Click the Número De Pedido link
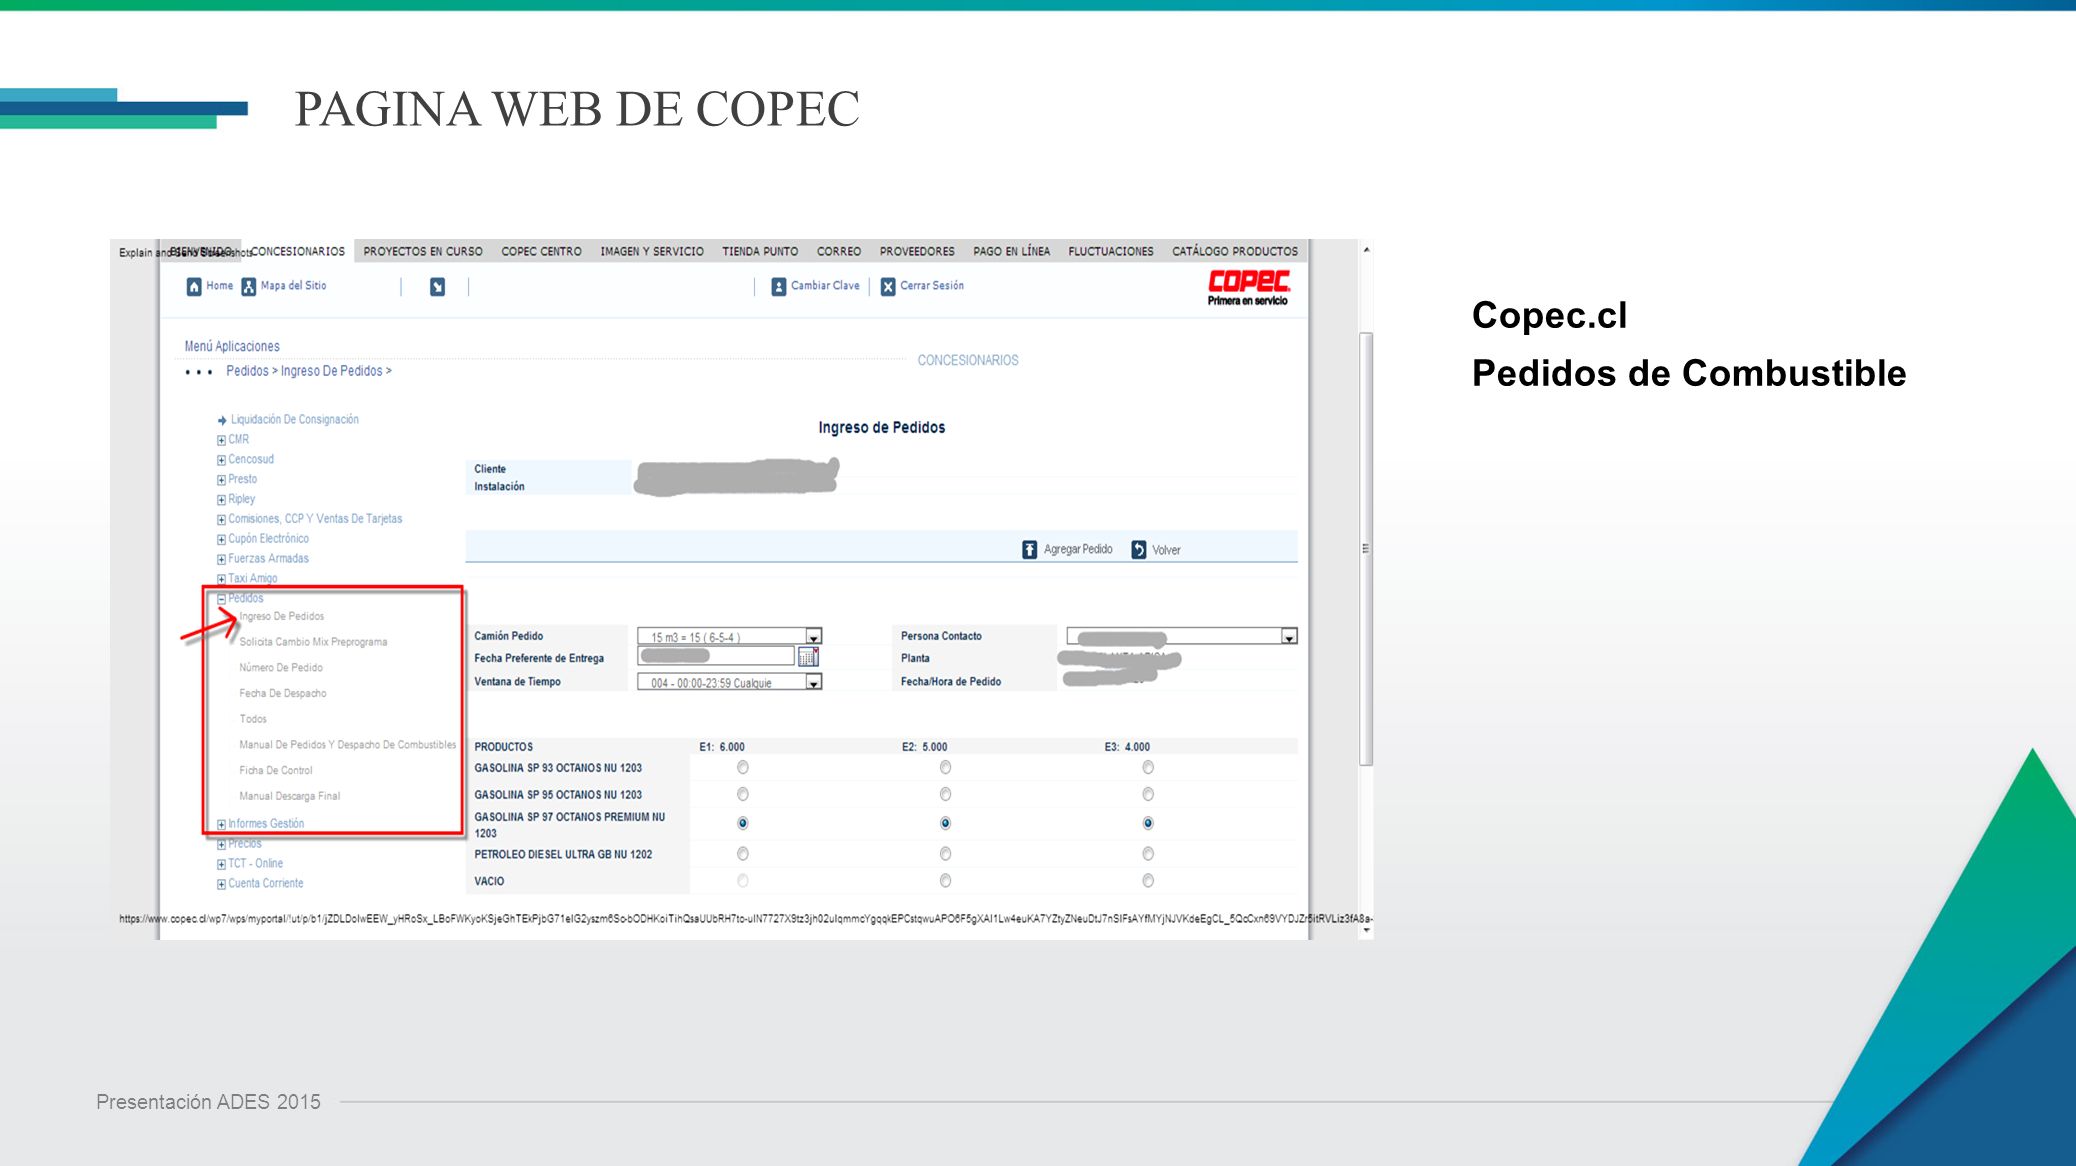This screenshot has height=1166, width=2076. pos(281,668)
